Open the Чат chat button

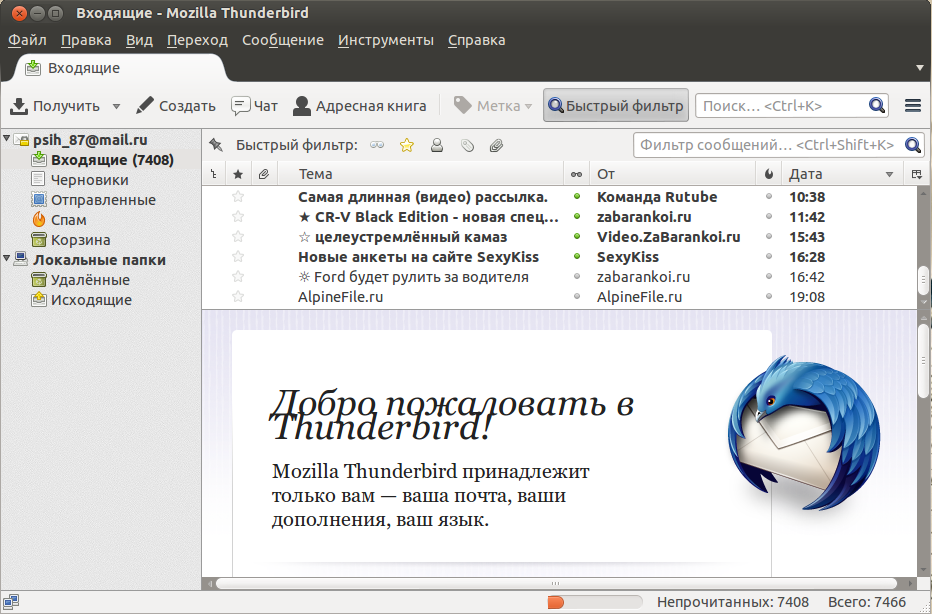(x=254, y=106)
